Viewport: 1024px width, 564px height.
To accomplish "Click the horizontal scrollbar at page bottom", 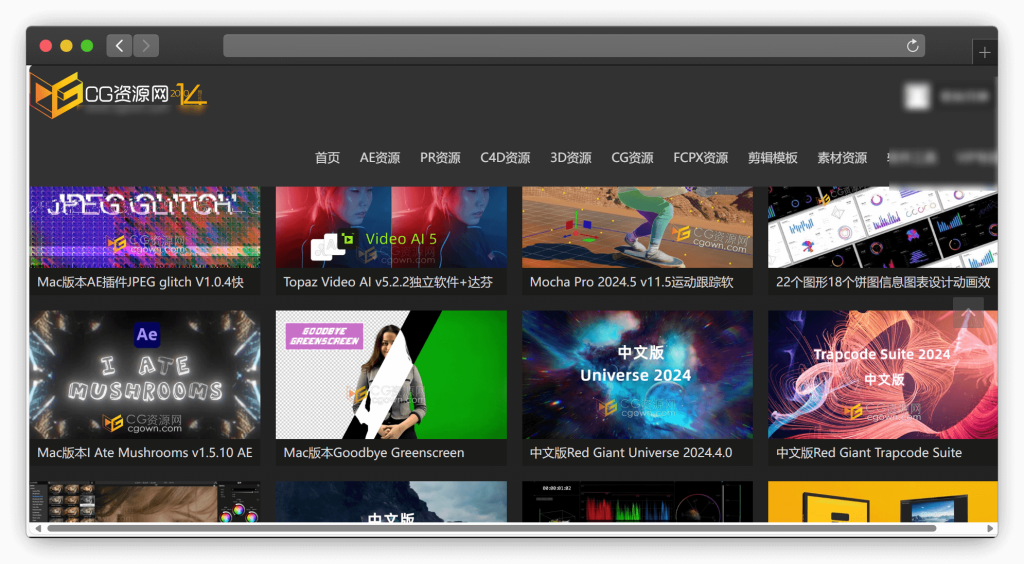I will [x=490, y=528].
